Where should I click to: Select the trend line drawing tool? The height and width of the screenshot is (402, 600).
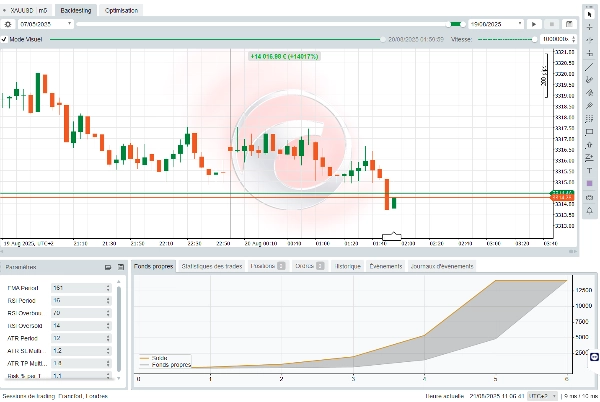pyautogui.click(x=590, y=67)
